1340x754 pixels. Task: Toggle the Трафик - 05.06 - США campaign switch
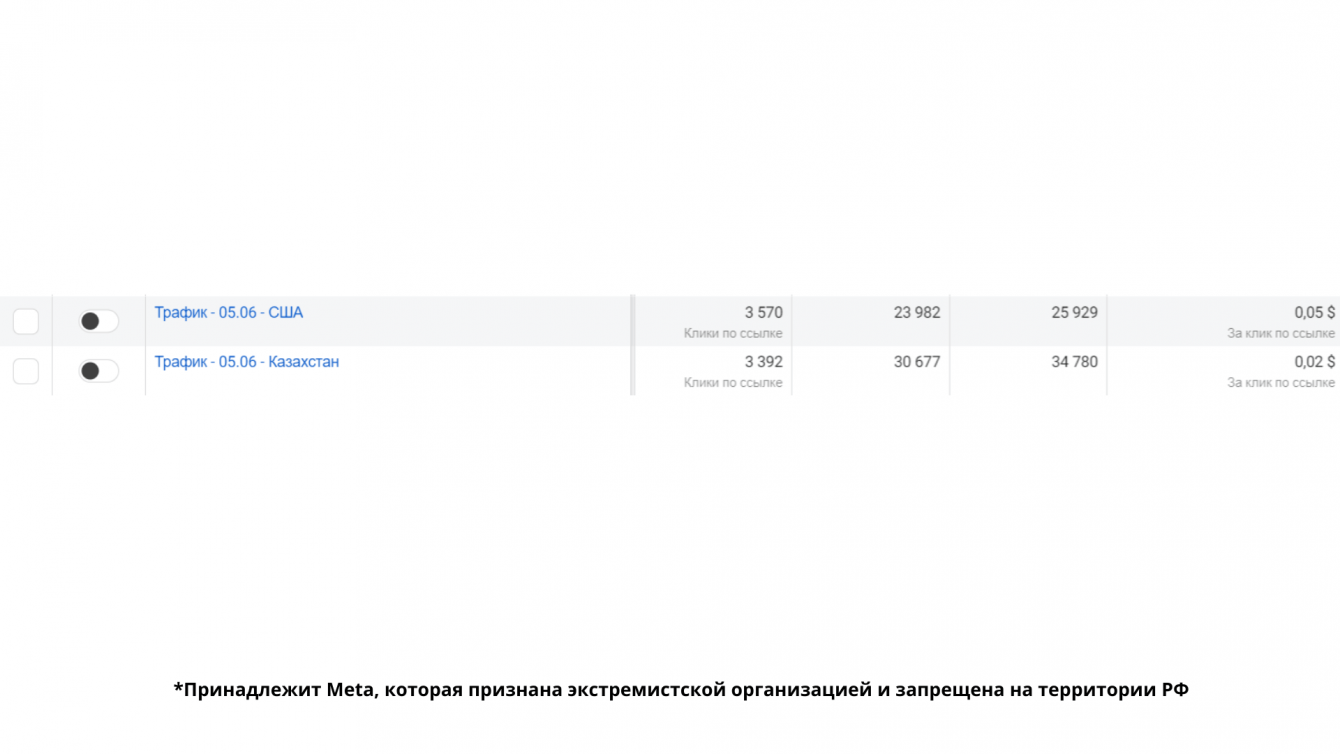pos(99,321)
